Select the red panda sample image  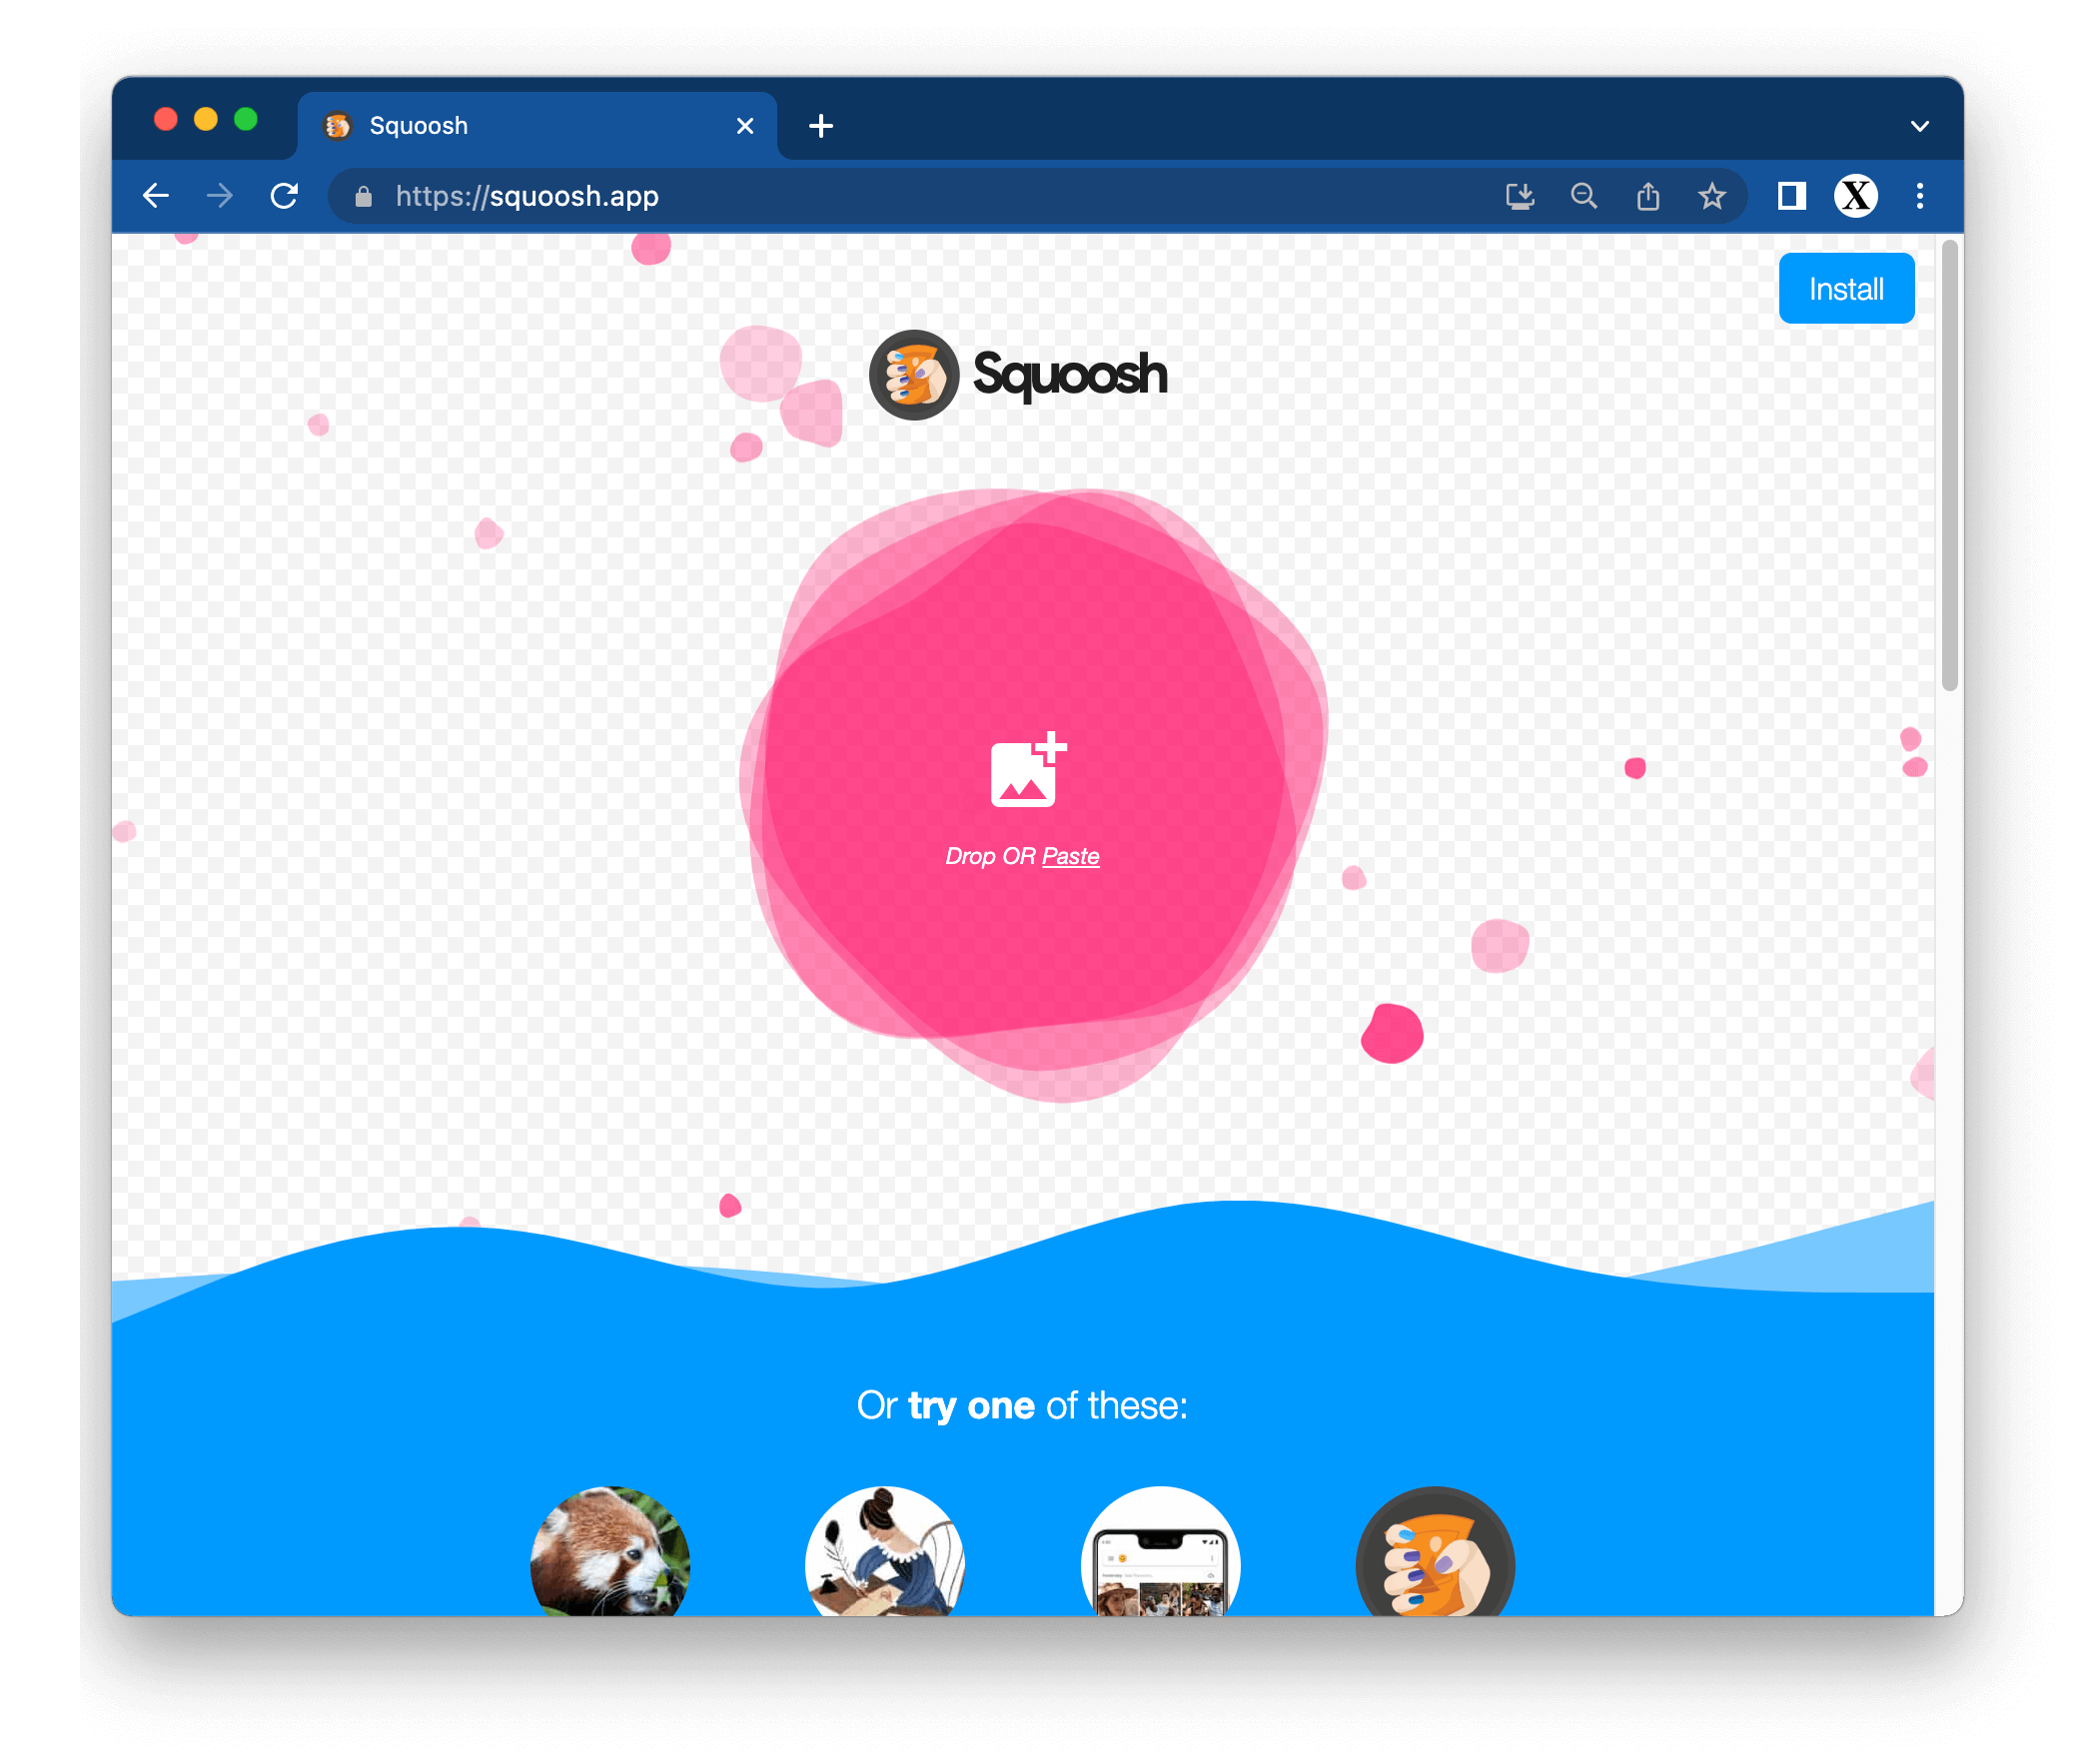(x=610, y=1555)
